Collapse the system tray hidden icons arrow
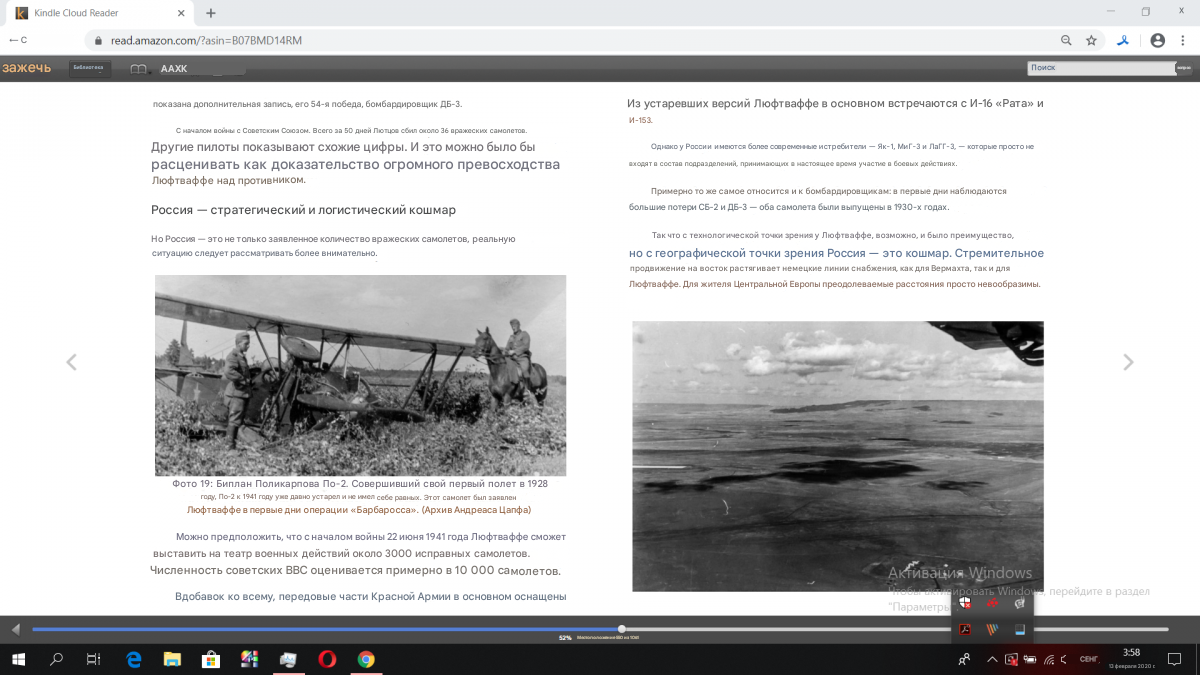This screenshot has height=675, width=1200. [x=992, y=659]
